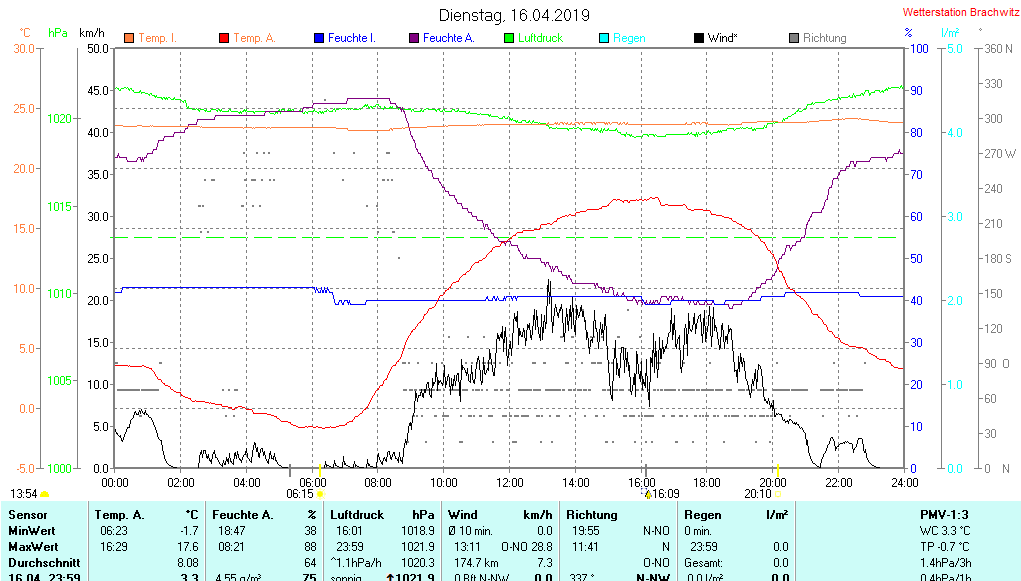
Task: Select the Temp. A. column header
Action: tap(120, 515)
